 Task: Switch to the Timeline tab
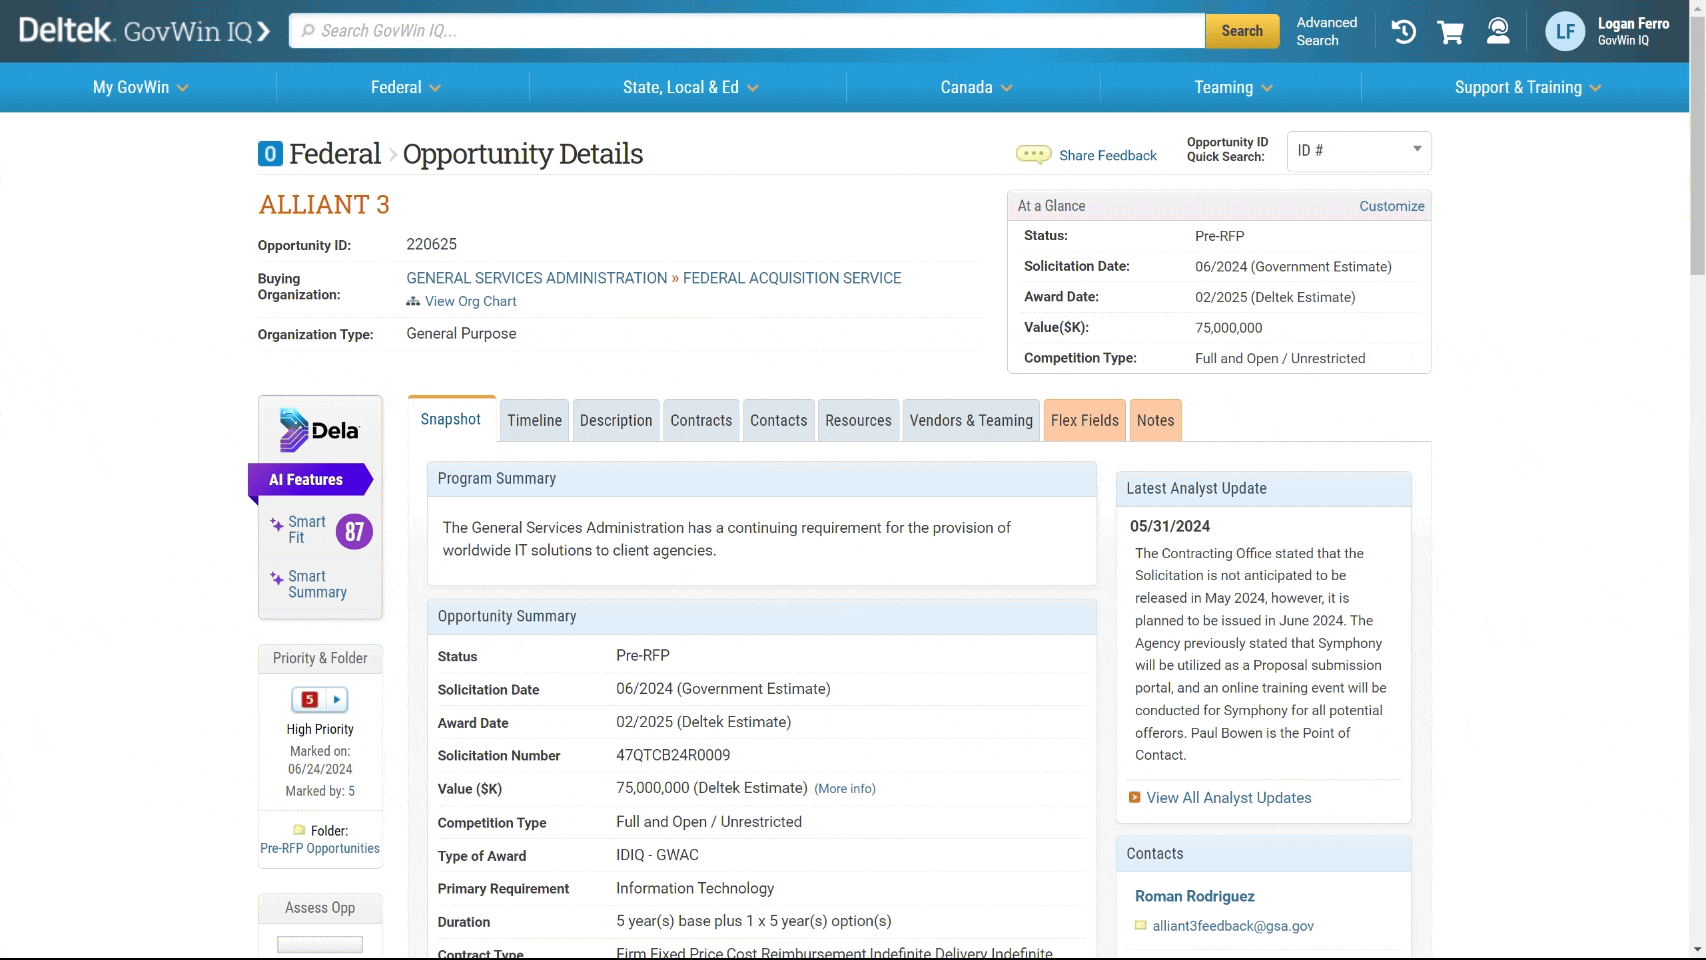click(x=534, y=421)
